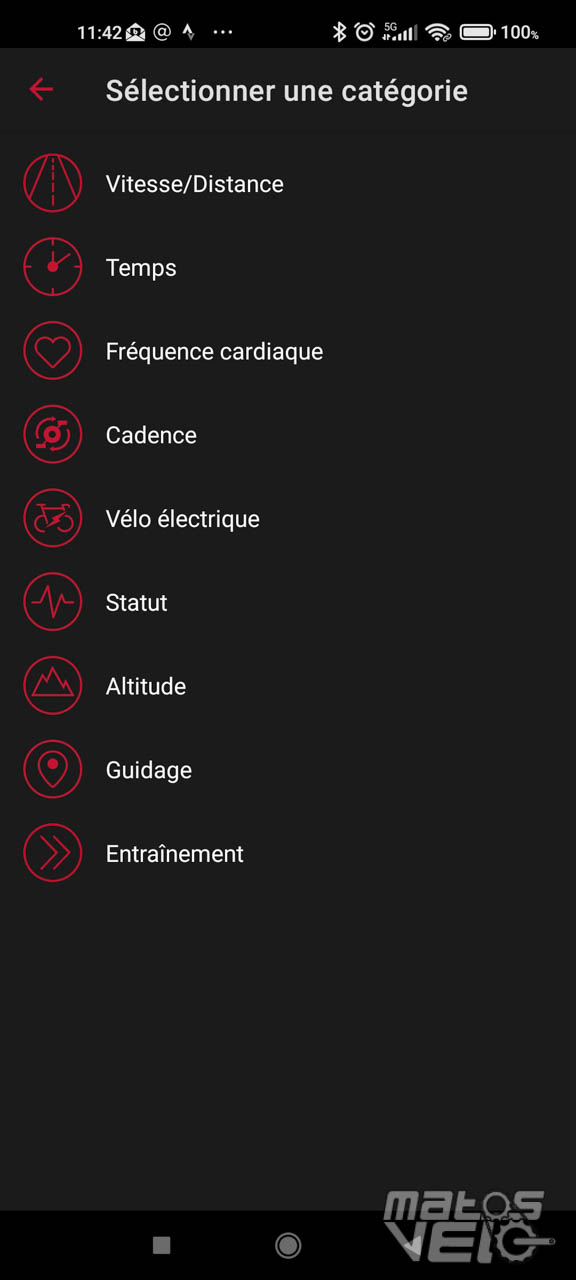Tap the Android home circle button
This screenshot has width=576, height=1280.
click(x=288, y=1245)
